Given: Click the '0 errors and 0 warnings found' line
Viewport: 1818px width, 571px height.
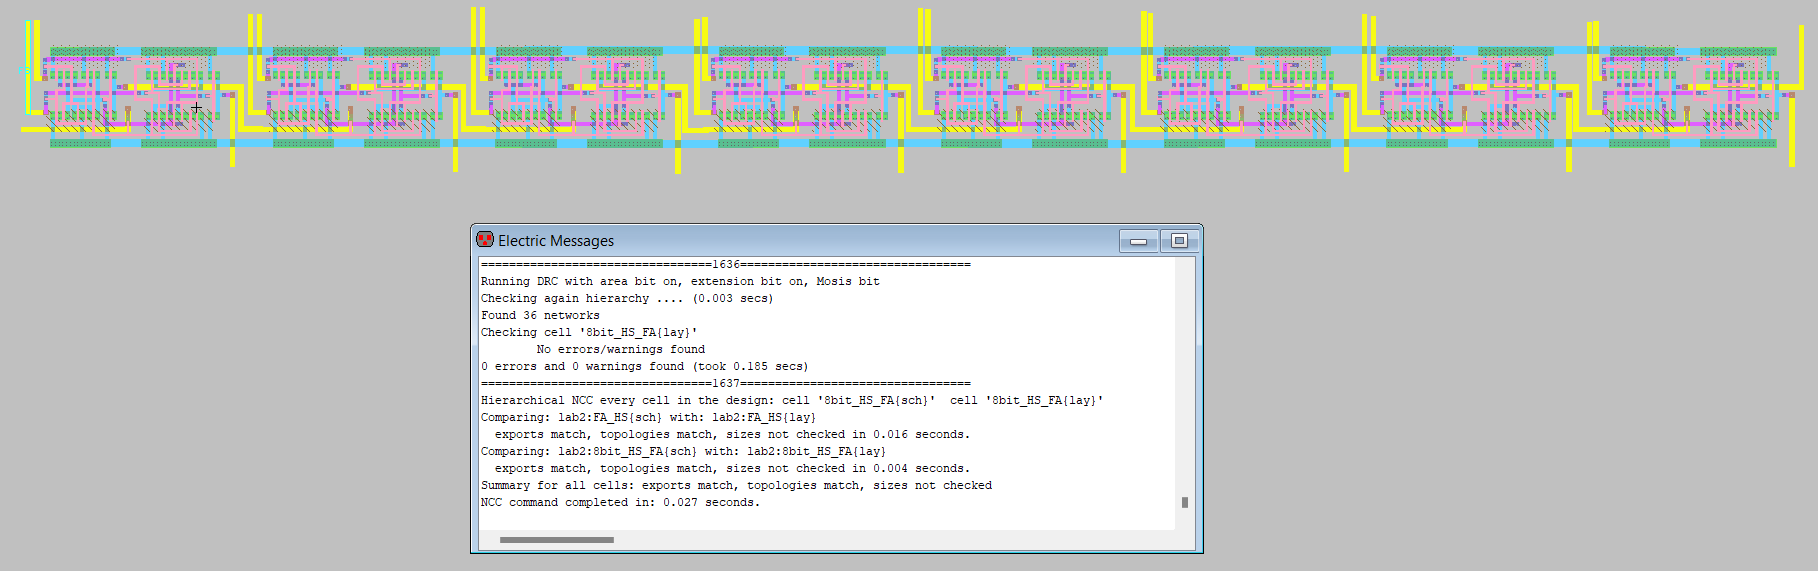Looking at the screenshot, I should tap(644, 367).
